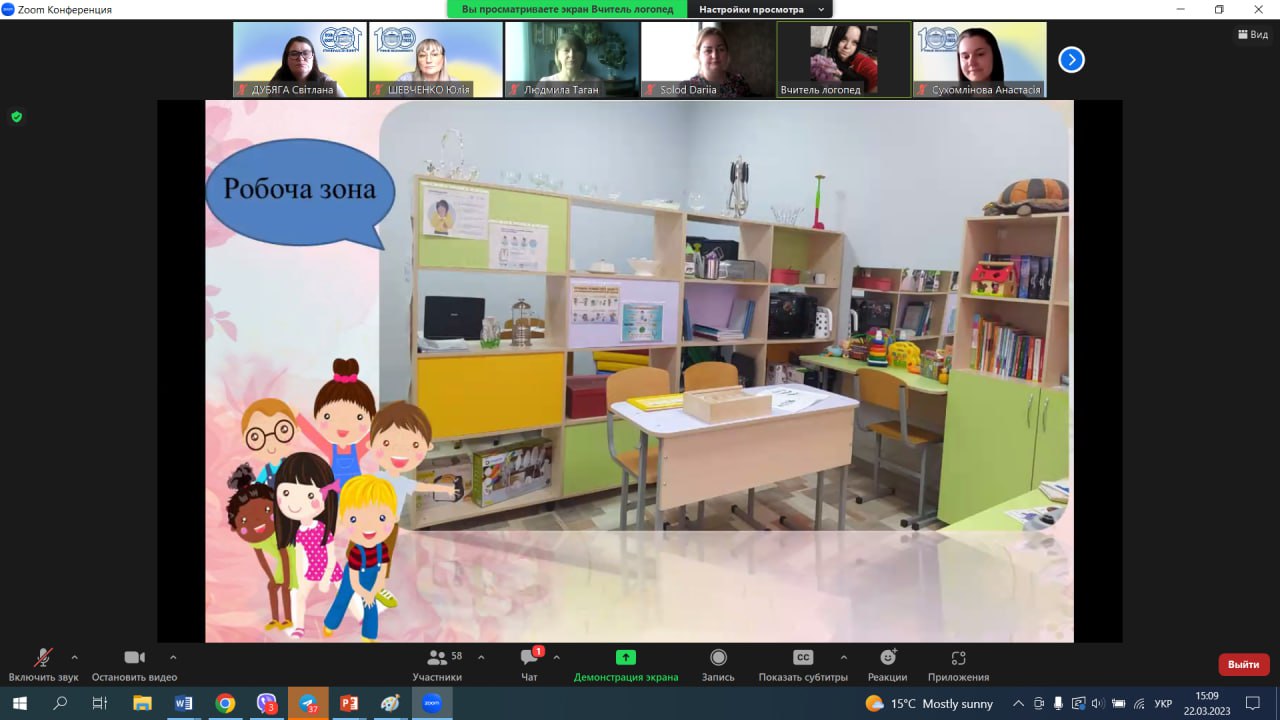Open PowerPoint from the taskbar
This screenshot has width=1280, height=720.
349,703
